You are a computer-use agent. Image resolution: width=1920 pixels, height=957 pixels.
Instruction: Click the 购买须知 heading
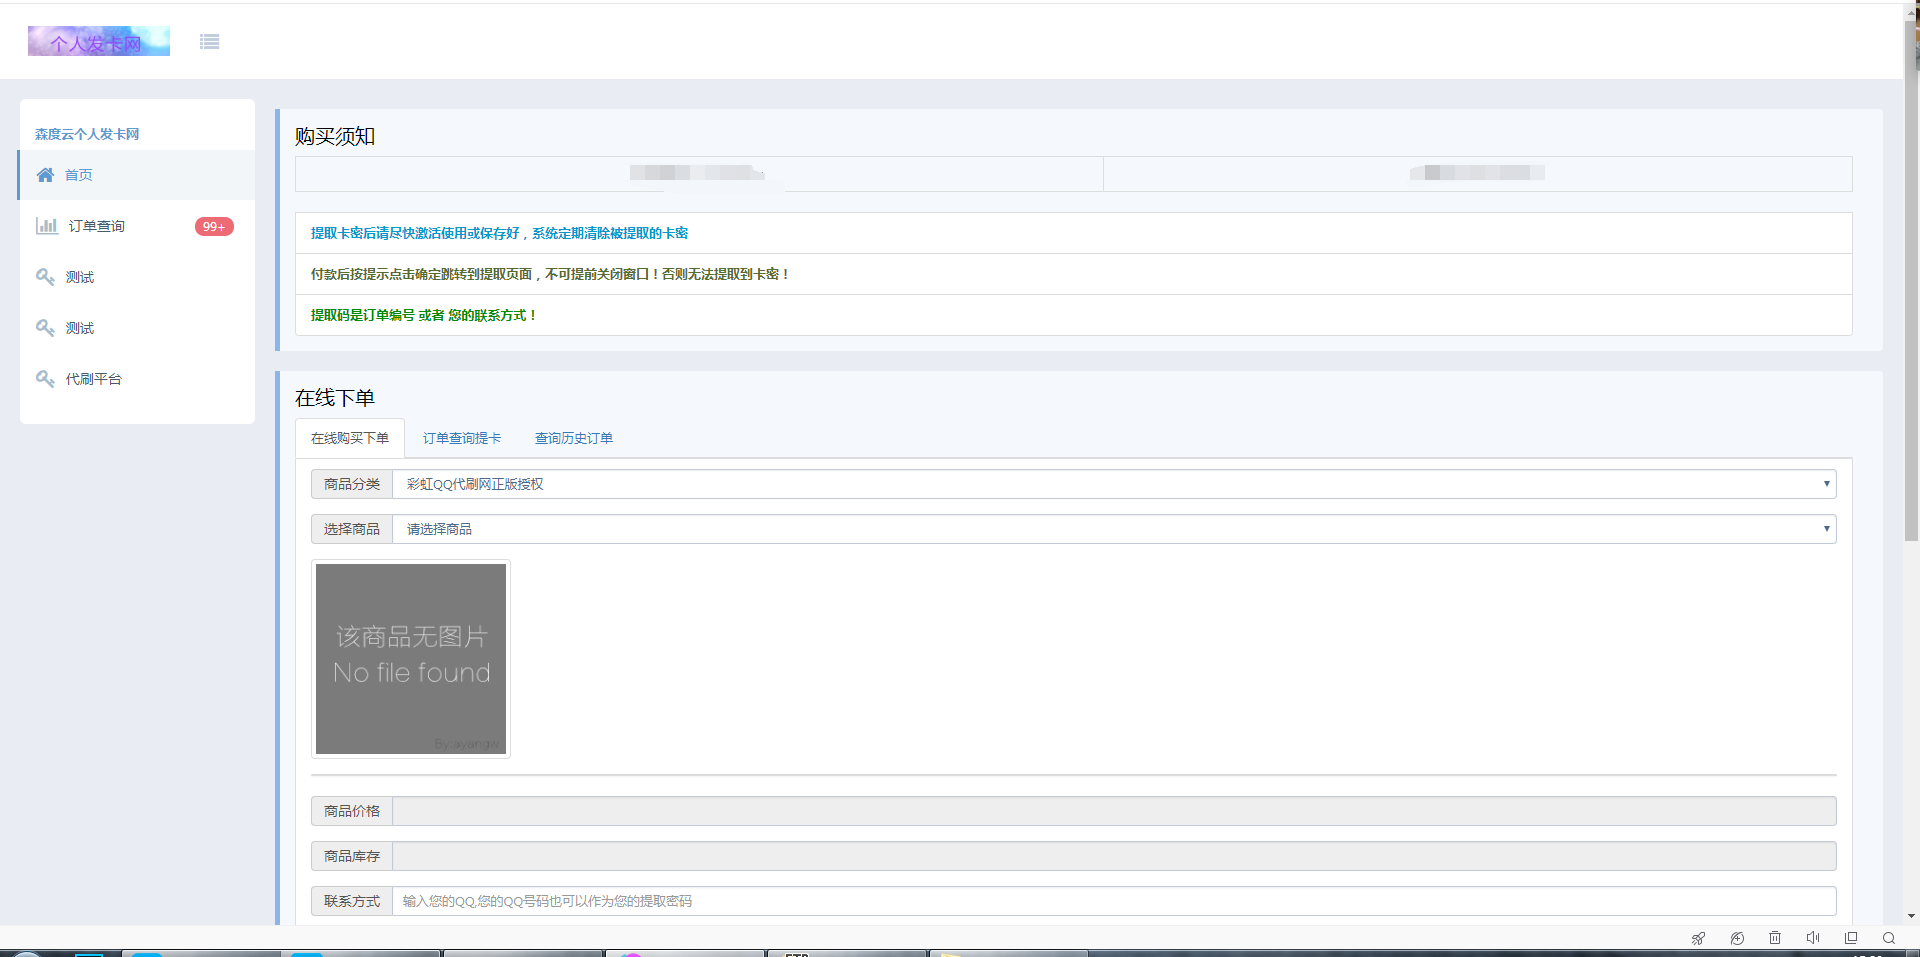(335, 136)
